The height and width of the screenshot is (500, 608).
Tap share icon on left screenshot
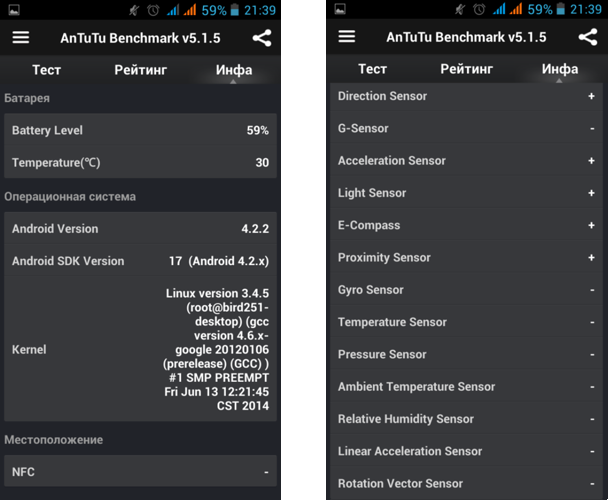click(x=262, y=38)
